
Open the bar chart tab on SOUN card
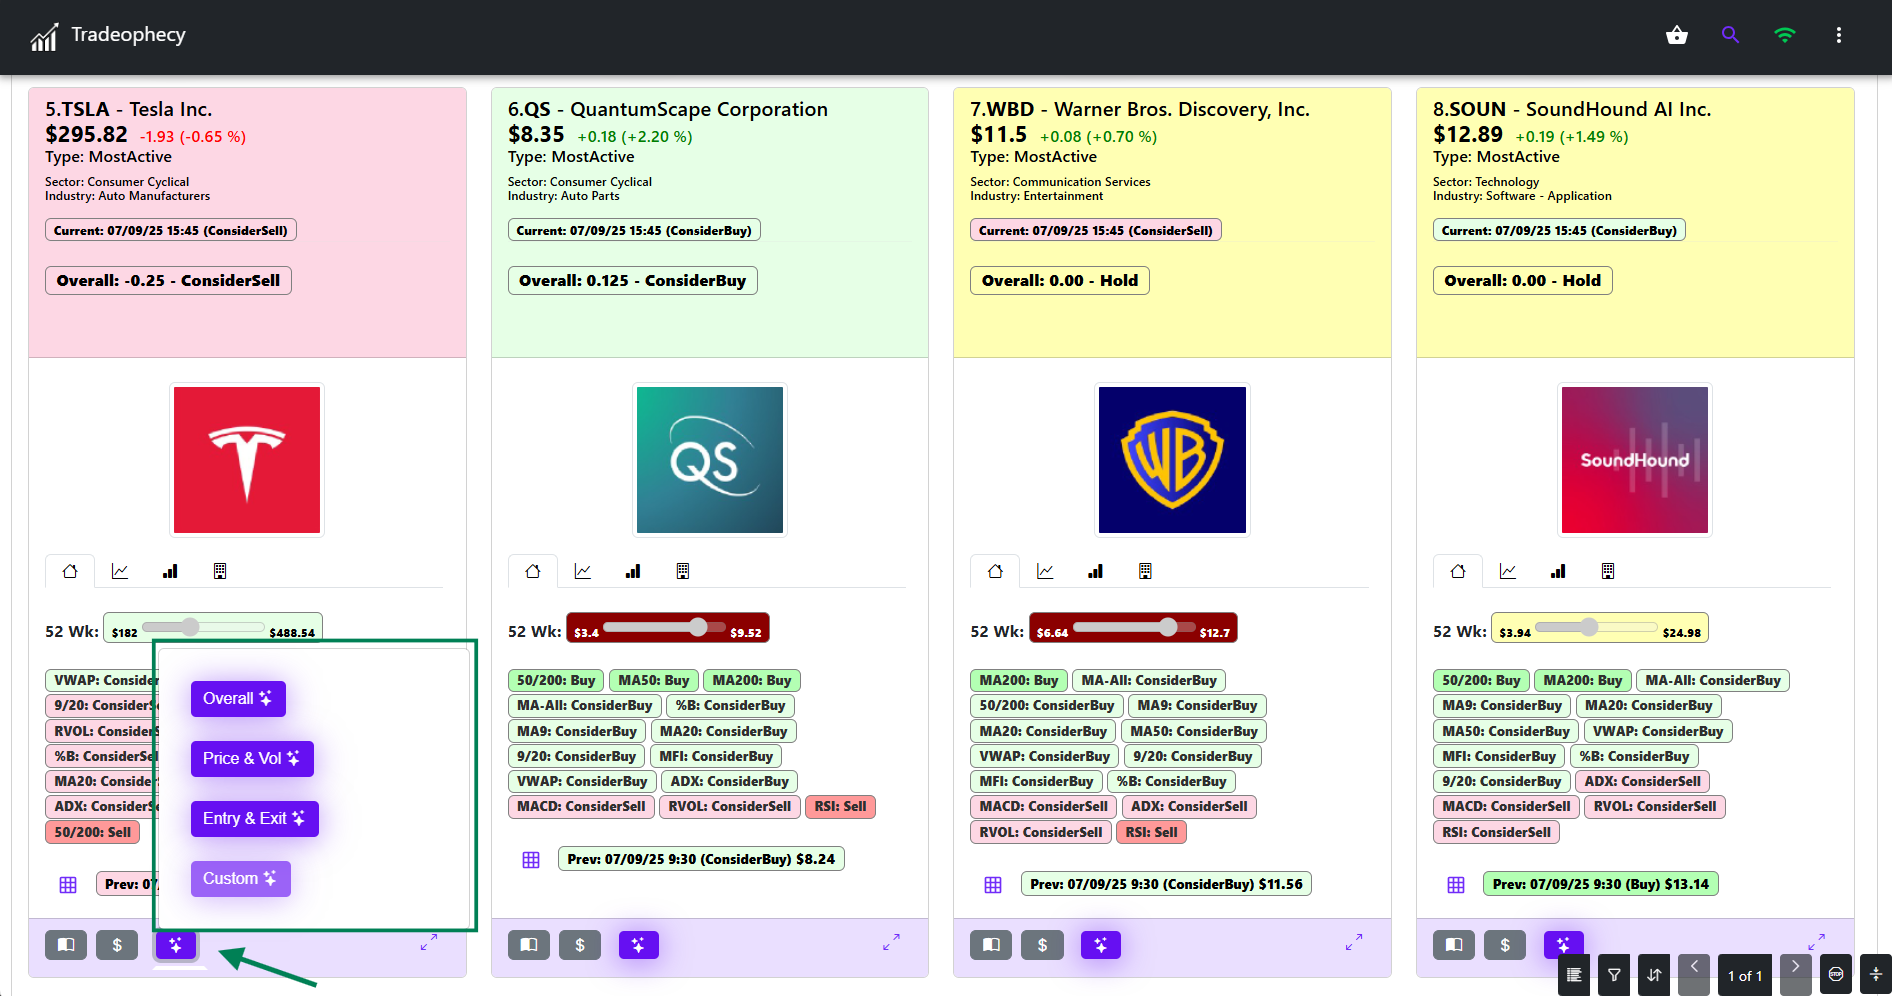(1558, 571)
